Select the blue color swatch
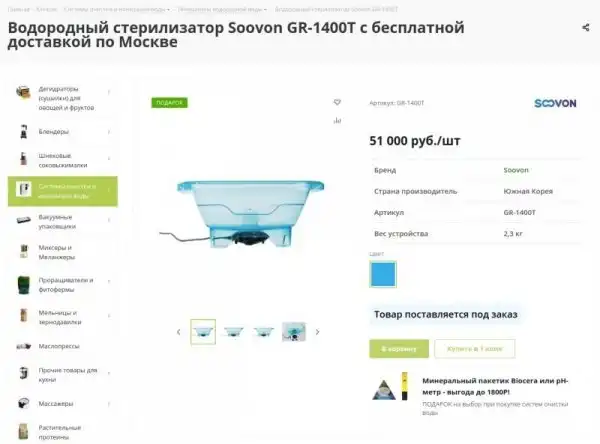The height and width of the screenshot is (444, 600). click(x=383, y=274)
